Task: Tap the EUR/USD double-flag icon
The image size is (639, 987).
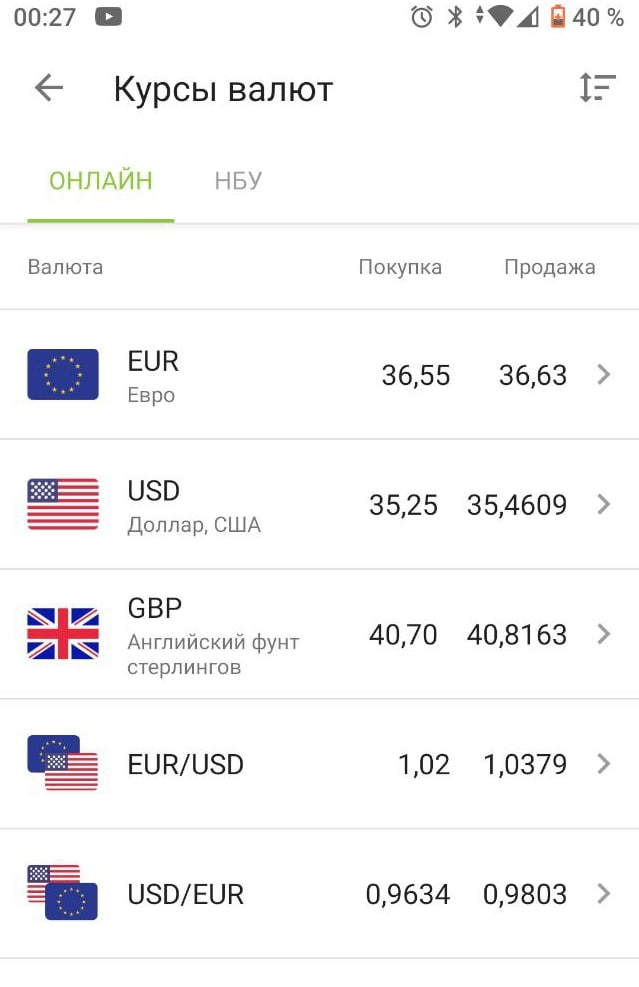Action: [x=63, y=764]
